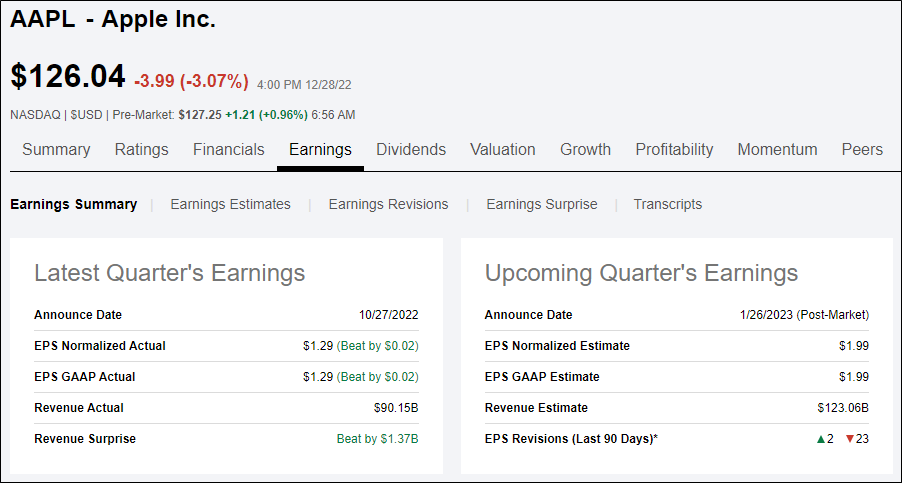This screenshot has width=902, height=483.
Task: Go to the Dividends tab
Action: pyautogui.click(x=411, y=150)
